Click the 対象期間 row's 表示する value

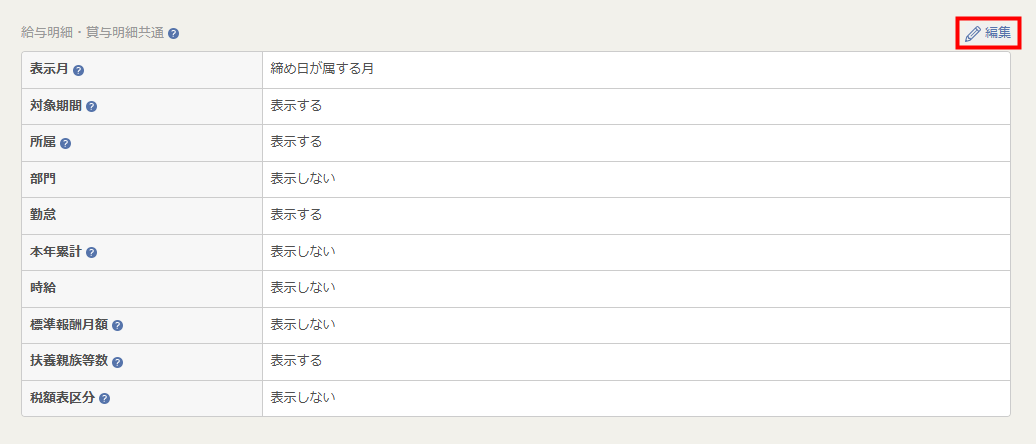pyautogui.click(x=296, y=106)
